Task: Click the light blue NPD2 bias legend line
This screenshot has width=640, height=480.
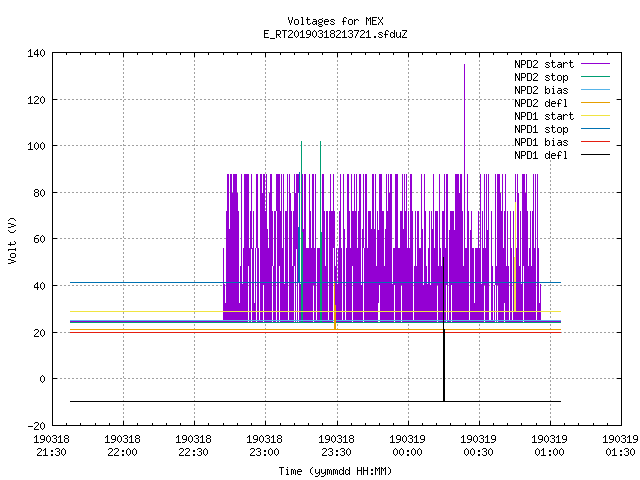Action: (x=595, y=89)
